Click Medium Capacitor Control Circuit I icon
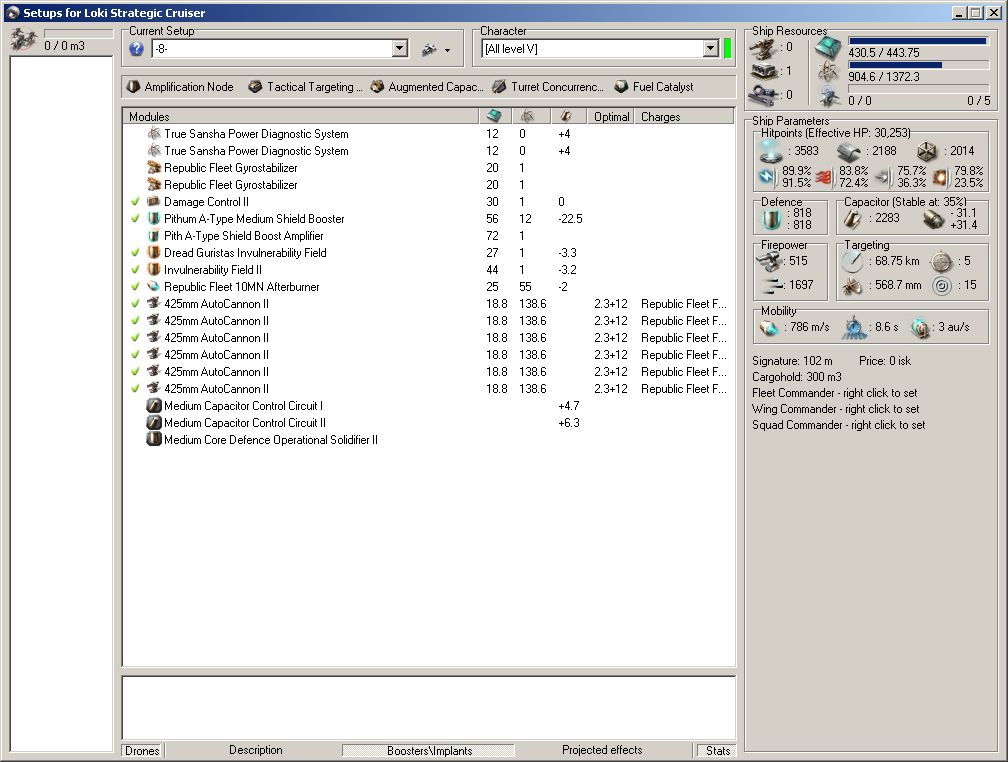This screenshot has width=1008, height=762. (x=154, y=405)
